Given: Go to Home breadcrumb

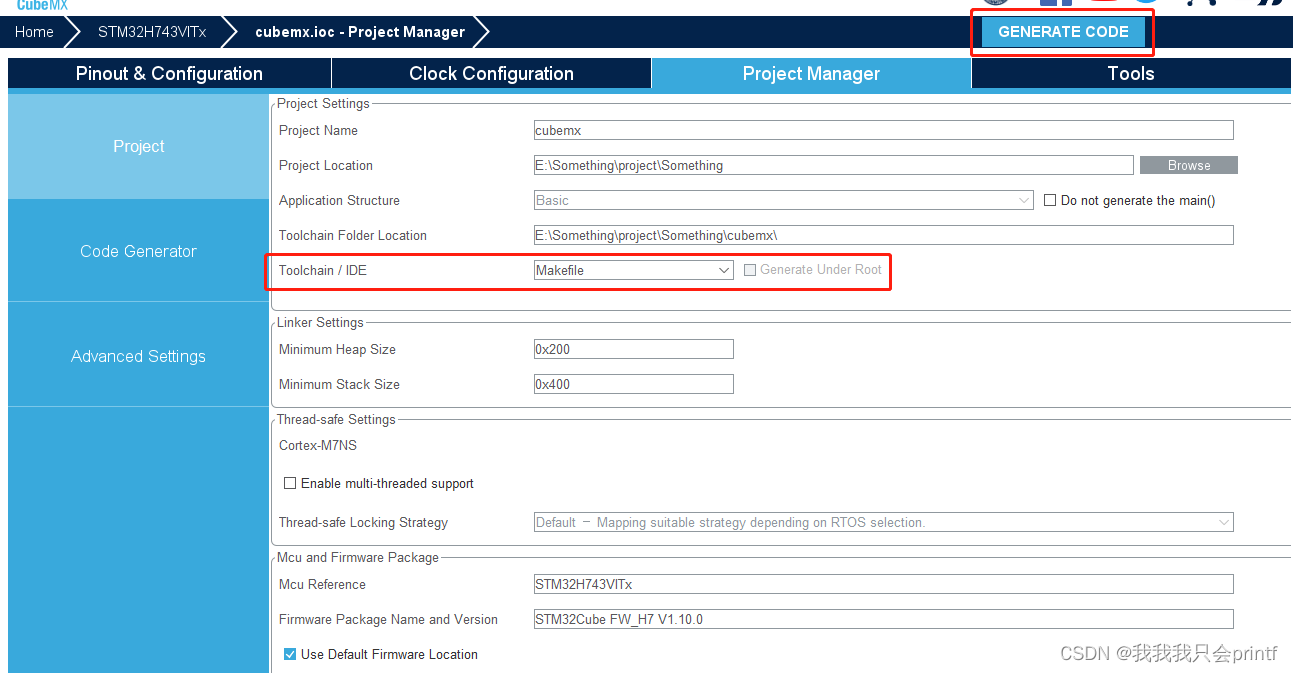Looking at the screenshot, I should (34, 32).
